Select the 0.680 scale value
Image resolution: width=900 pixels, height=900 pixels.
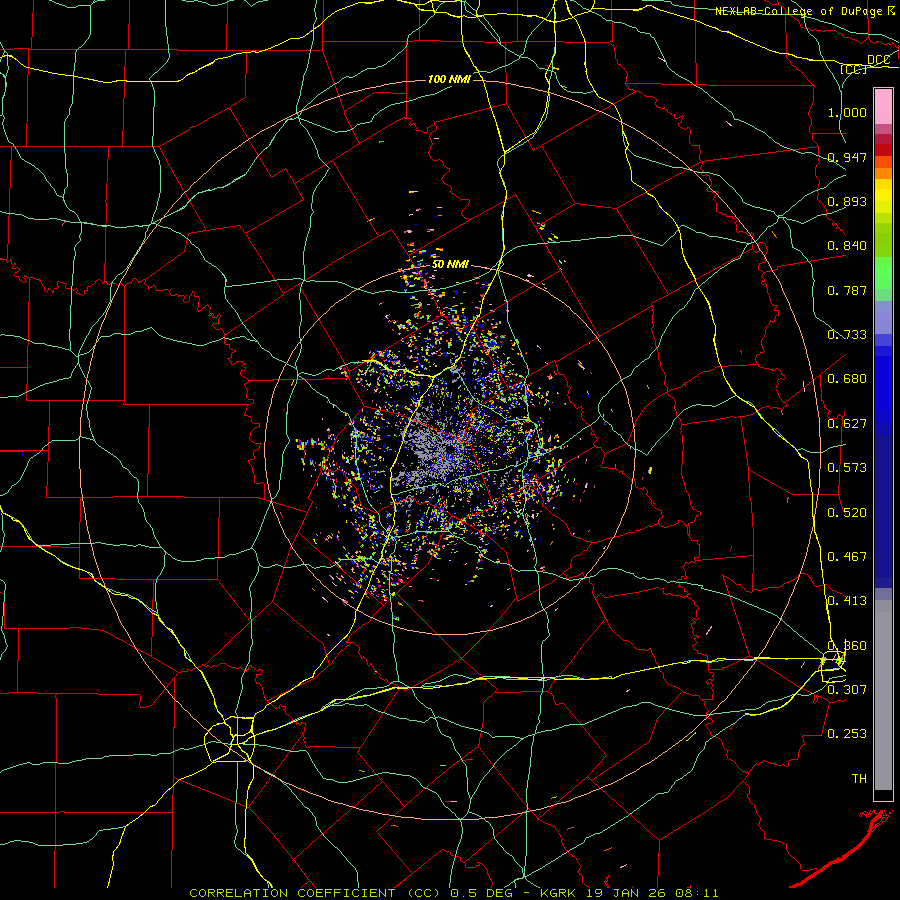847,379
